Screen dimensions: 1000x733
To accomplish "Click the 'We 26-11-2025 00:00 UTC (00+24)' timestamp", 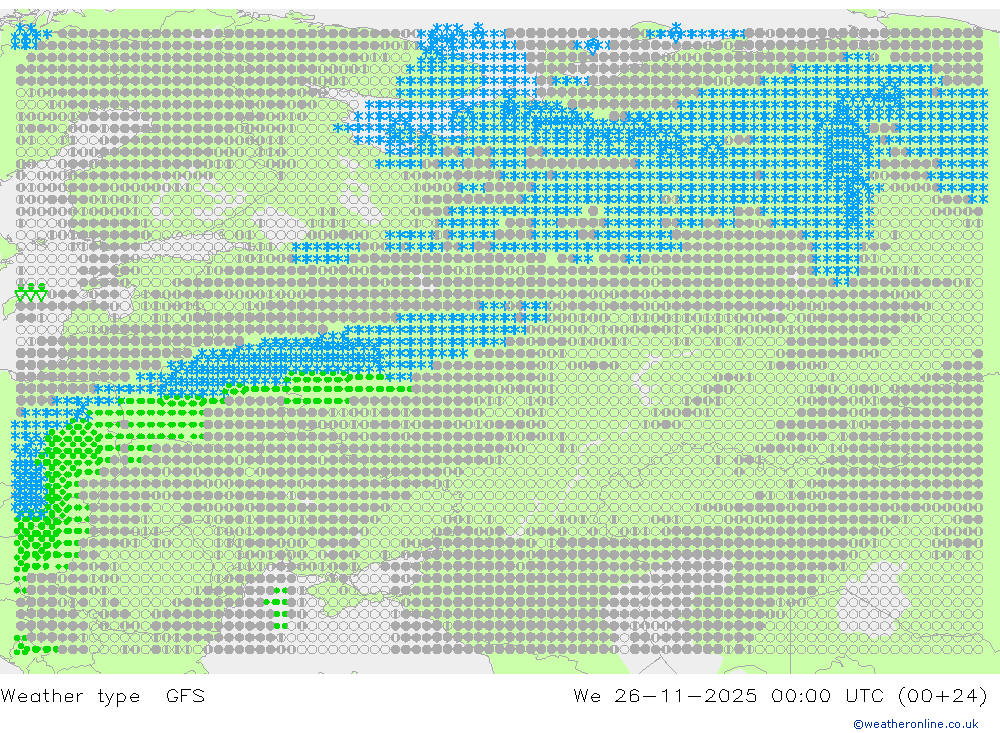I will click(780, 695).
